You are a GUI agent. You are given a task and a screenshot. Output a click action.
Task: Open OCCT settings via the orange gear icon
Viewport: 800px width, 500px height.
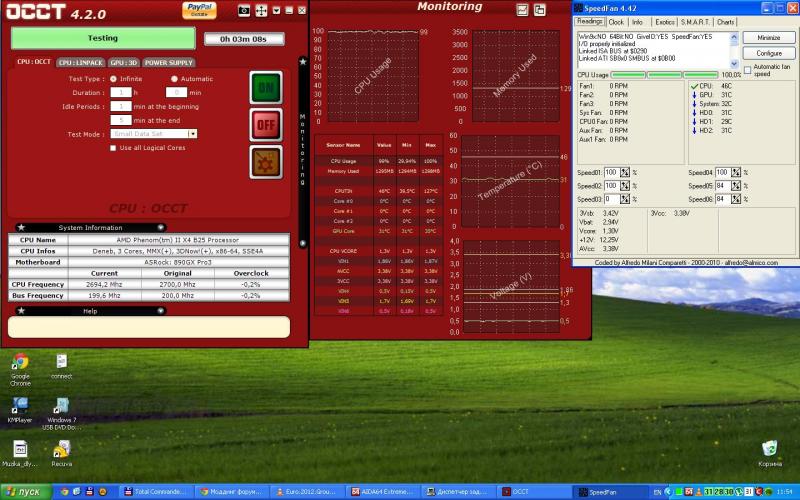[x=266, y=162]
